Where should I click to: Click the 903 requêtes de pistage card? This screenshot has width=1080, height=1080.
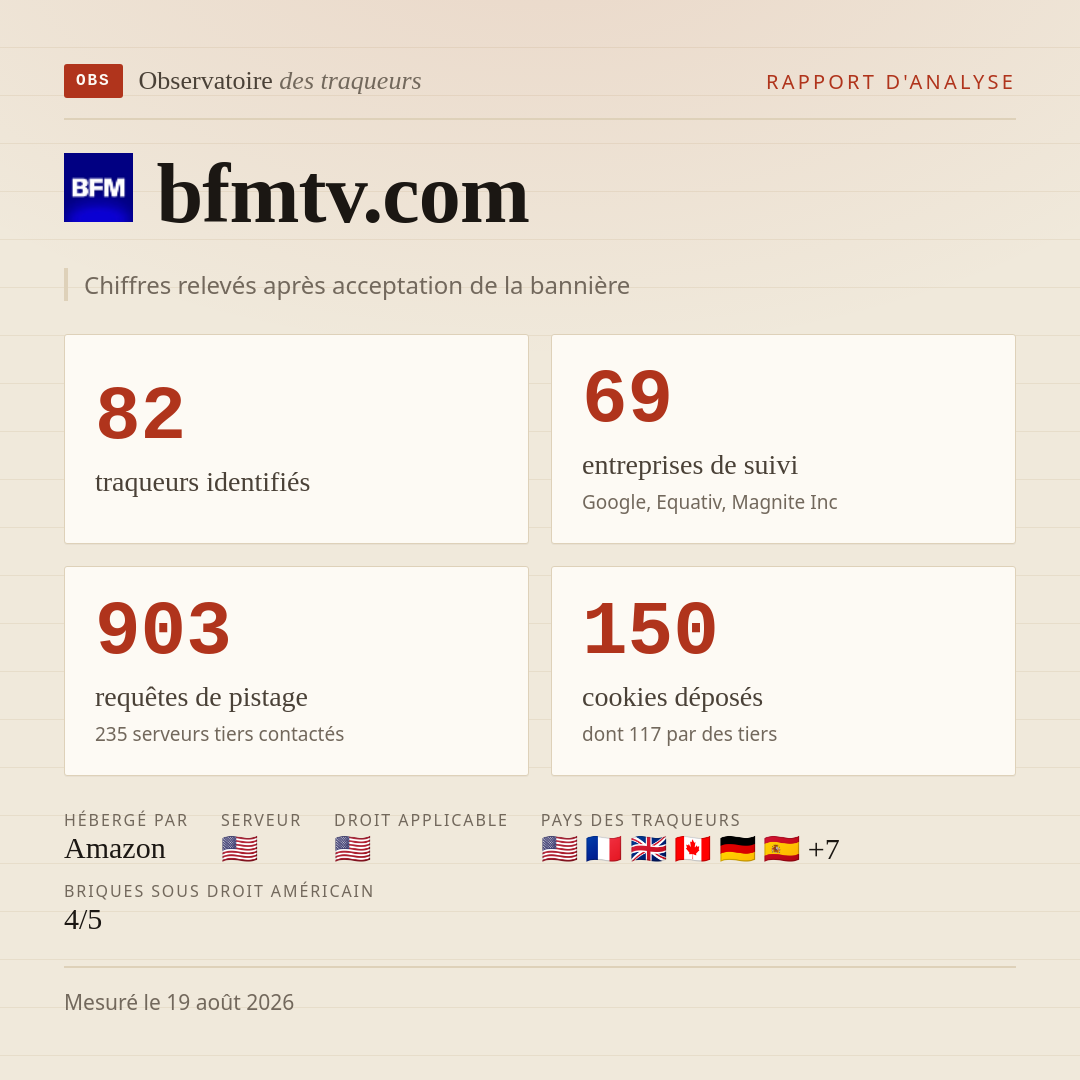296,671
